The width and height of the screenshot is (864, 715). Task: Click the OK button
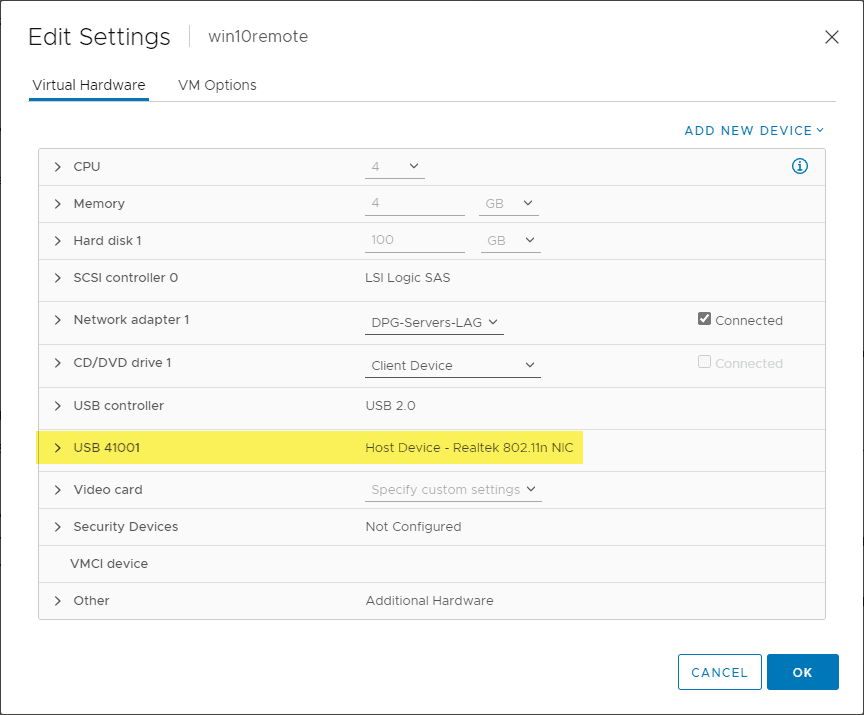tap(802, 672)
